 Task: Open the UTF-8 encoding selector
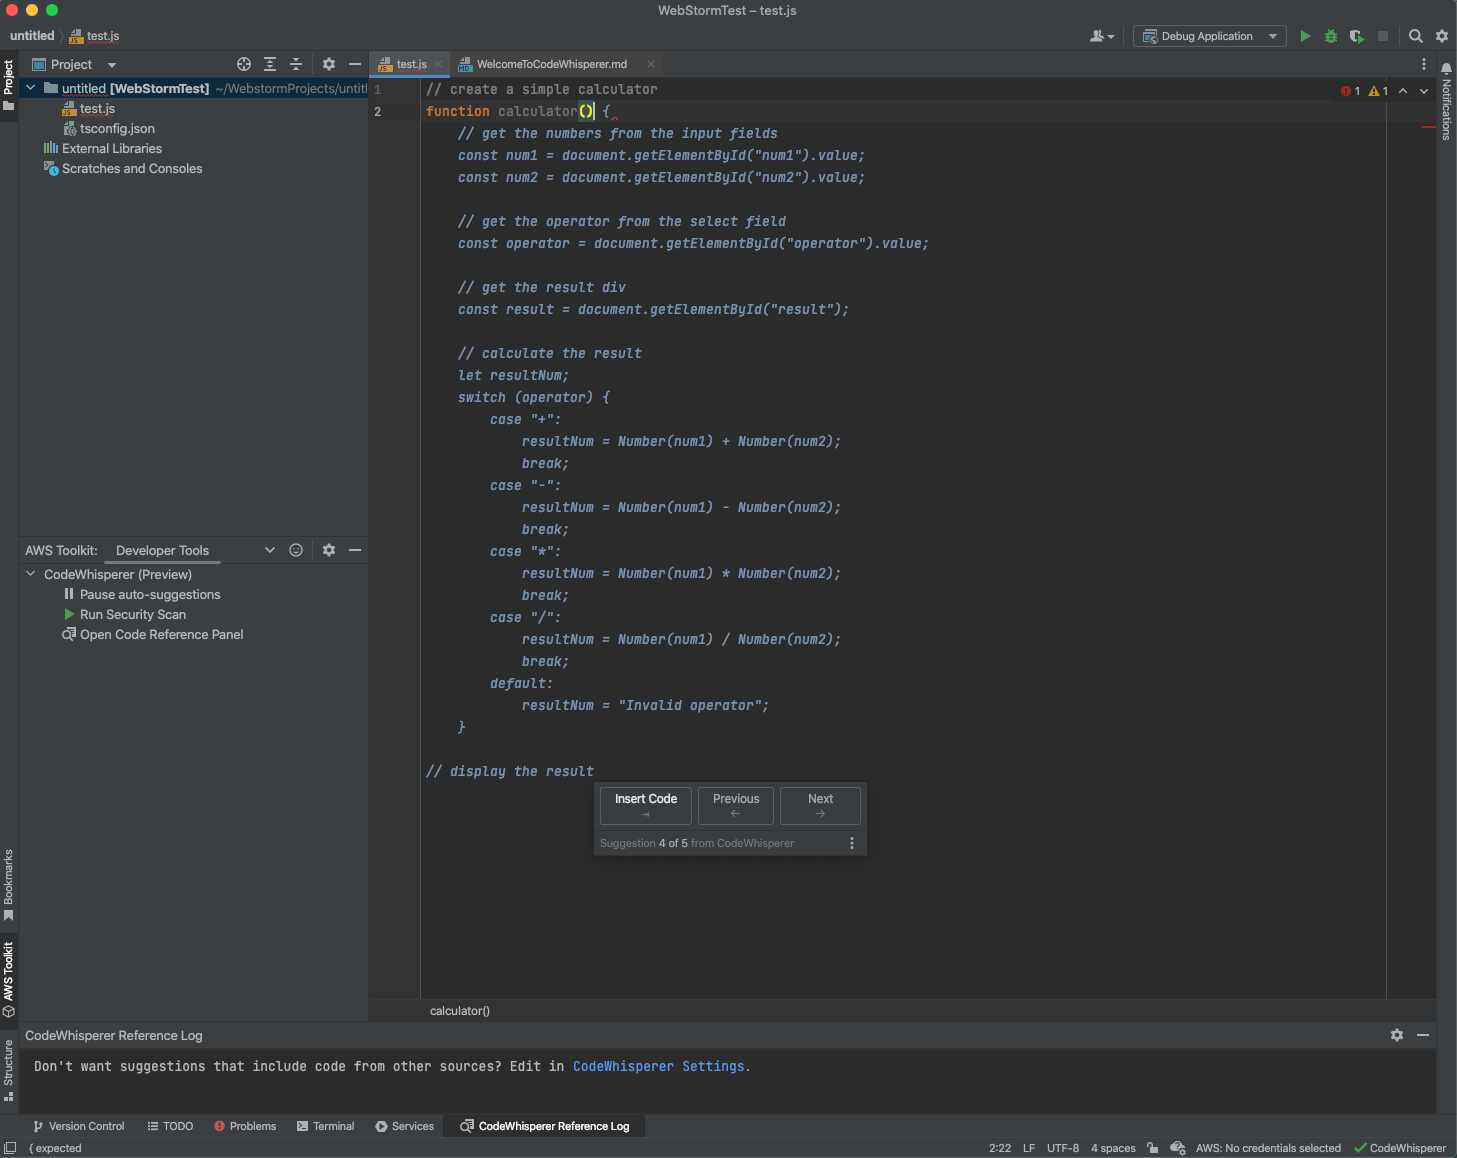point(1063,1148)
